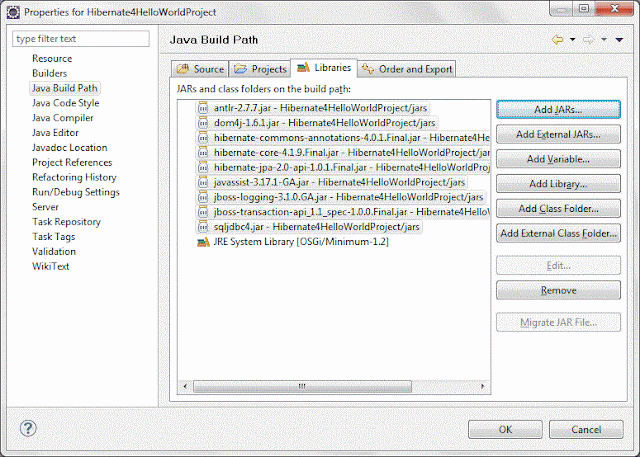Screen dimensions: 640x457
Task: Open Task Tags page
Action: coord(53,237)
